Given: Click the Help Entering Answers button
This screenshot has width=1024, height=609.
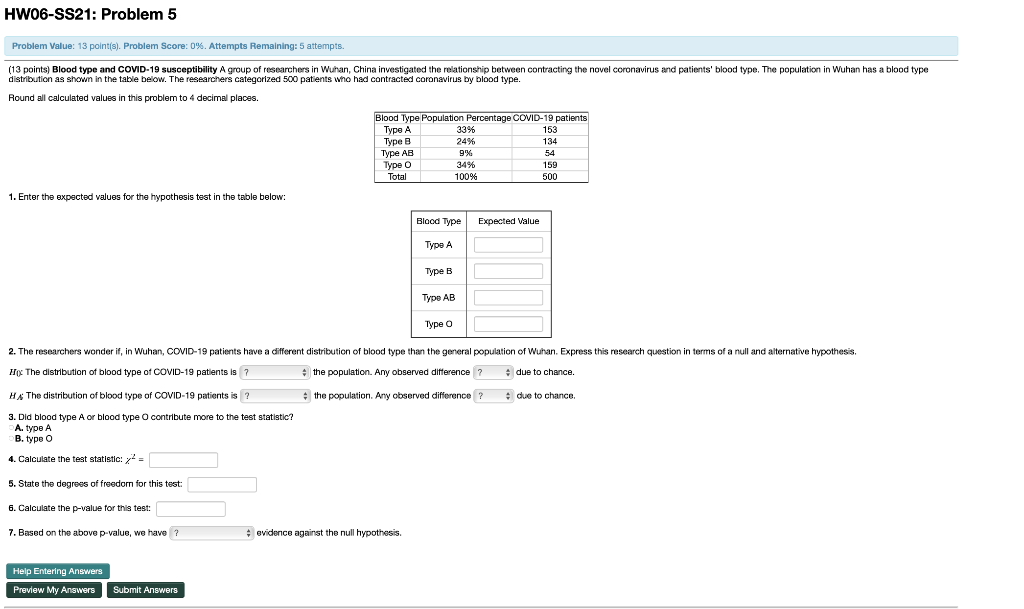Looking at the screenshot, I should (x=57, y=571).
